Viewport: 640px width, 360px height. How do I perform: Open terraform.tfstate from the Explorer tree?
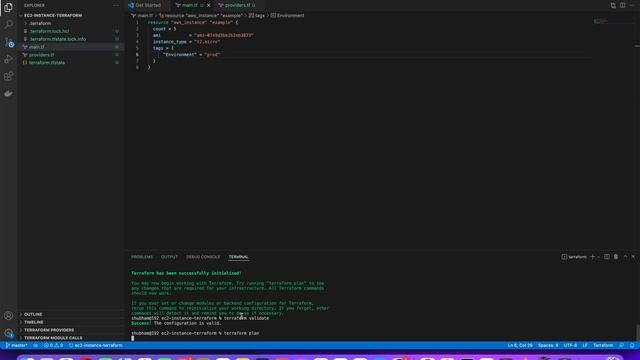point(71,62)
